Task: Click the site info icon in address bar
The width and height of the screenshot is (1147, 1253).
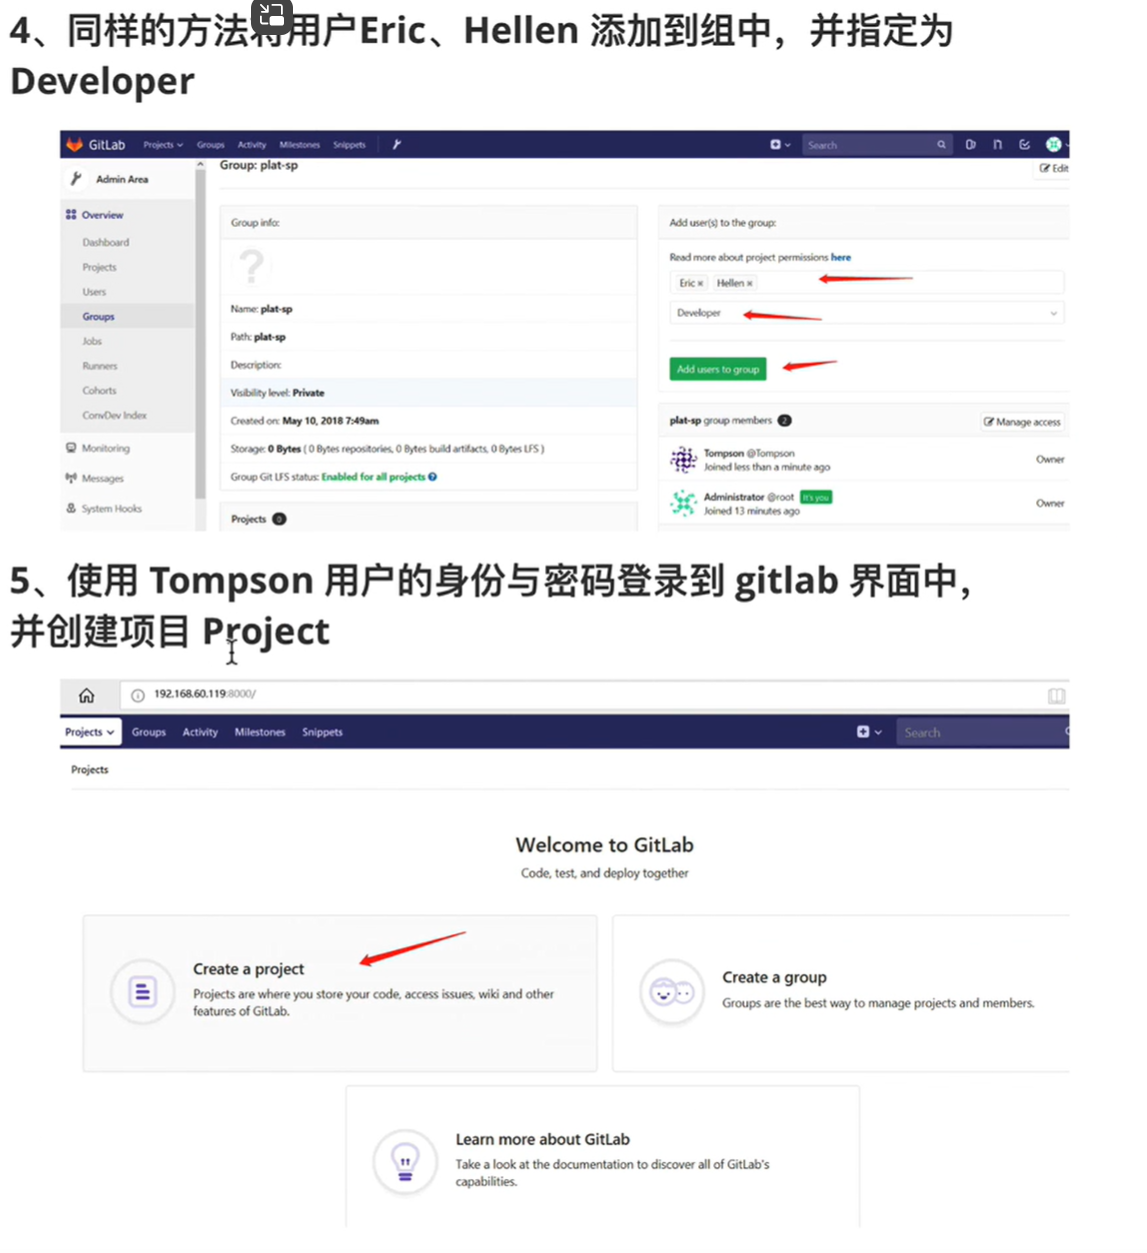Action: click(x=138, y=695)
